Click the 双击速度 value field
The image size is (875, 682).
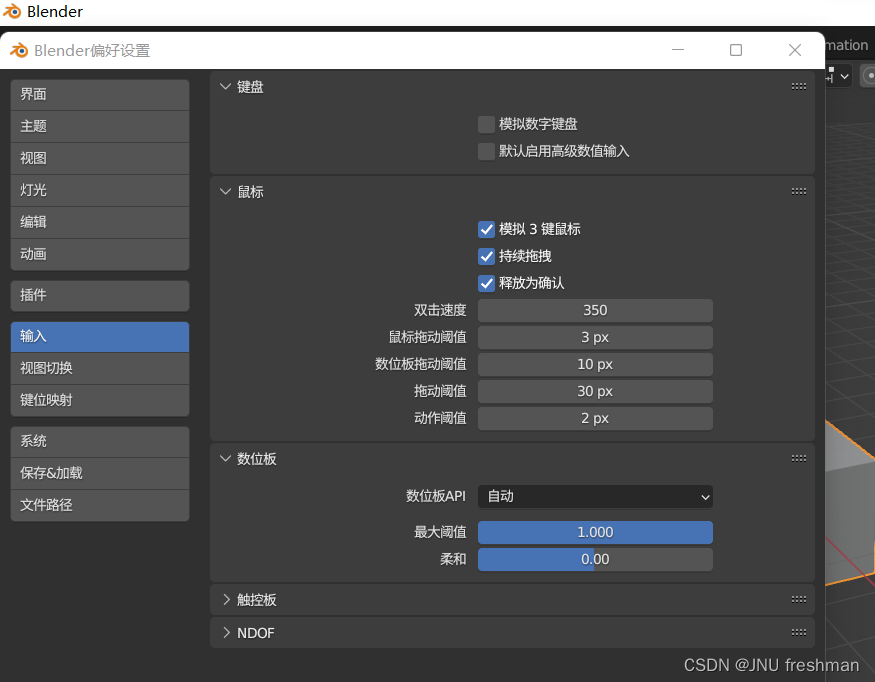pos(595,310)
